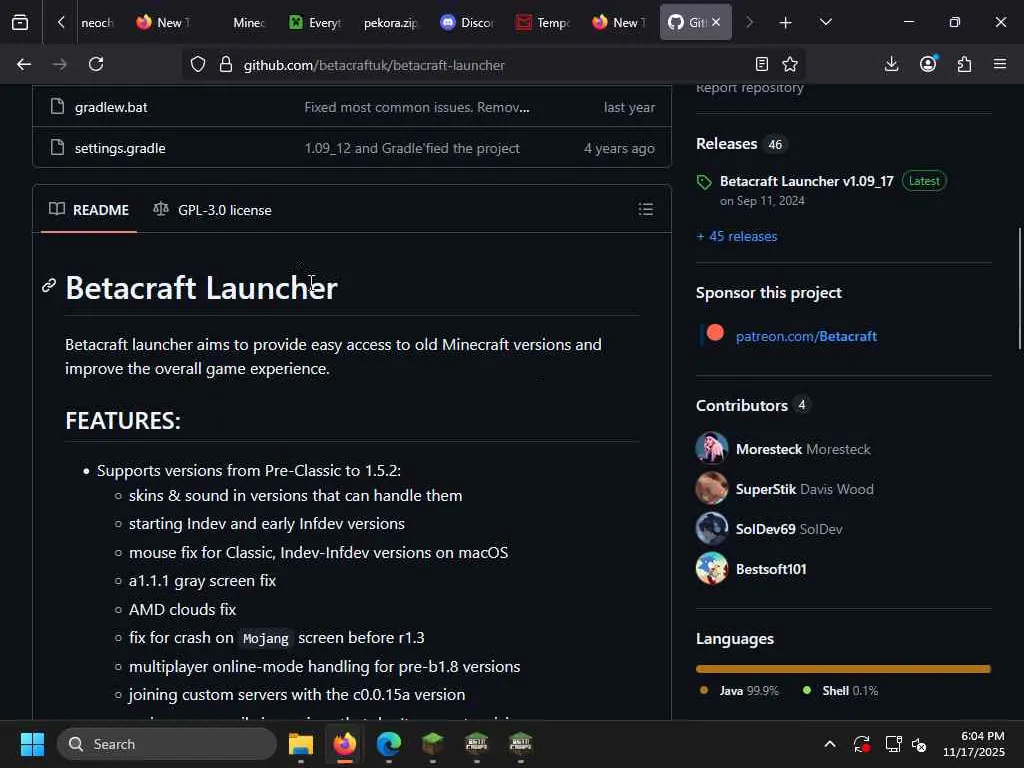The height and width of the screenshot is (768, 1024).
Task: Open patreon.com/Betacraft sponsor link
Action: [807, 336]
